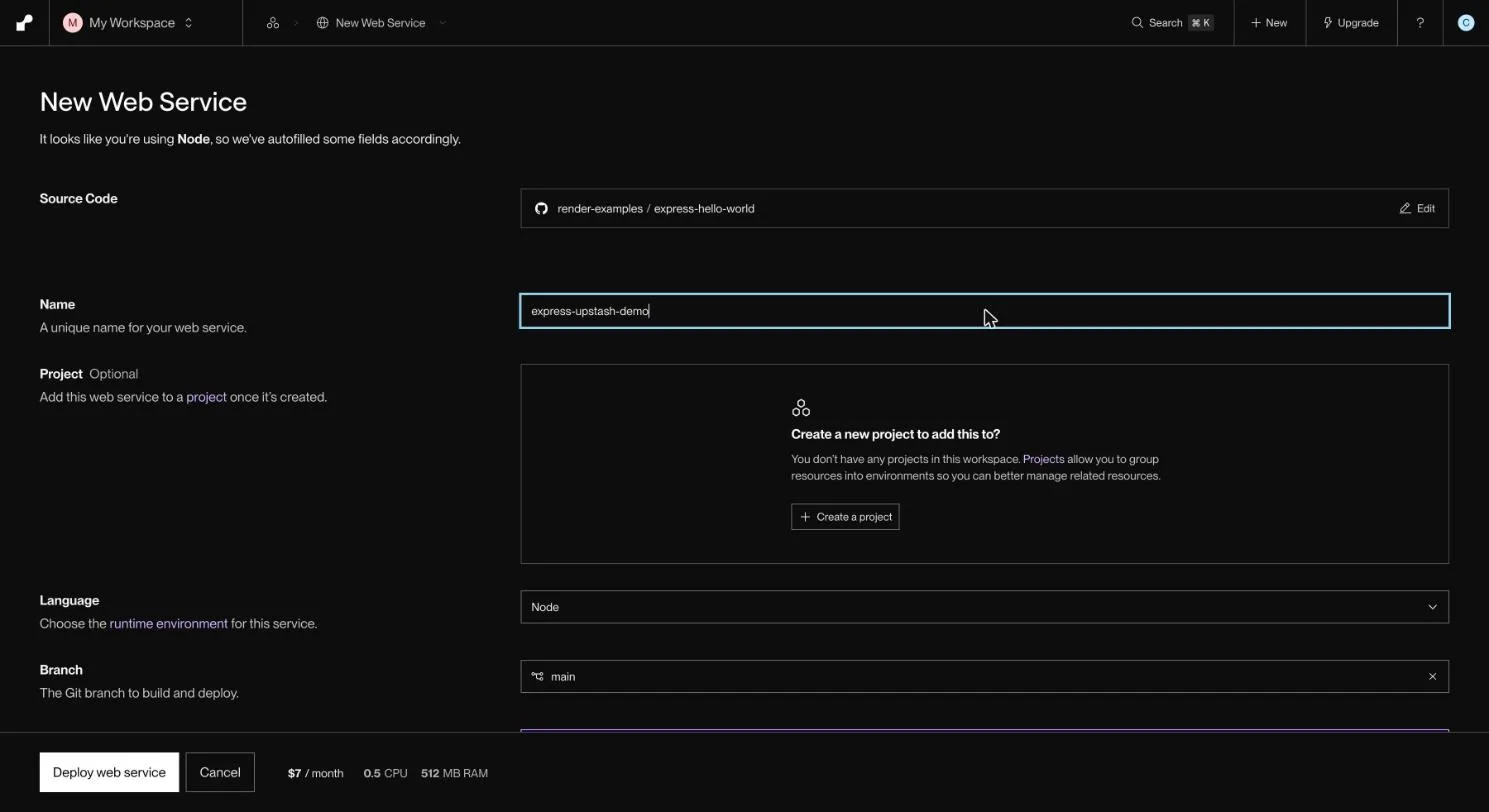Edit the source code repository
The height and width of the screenshot is (812, 1489).
point(1417,209)
